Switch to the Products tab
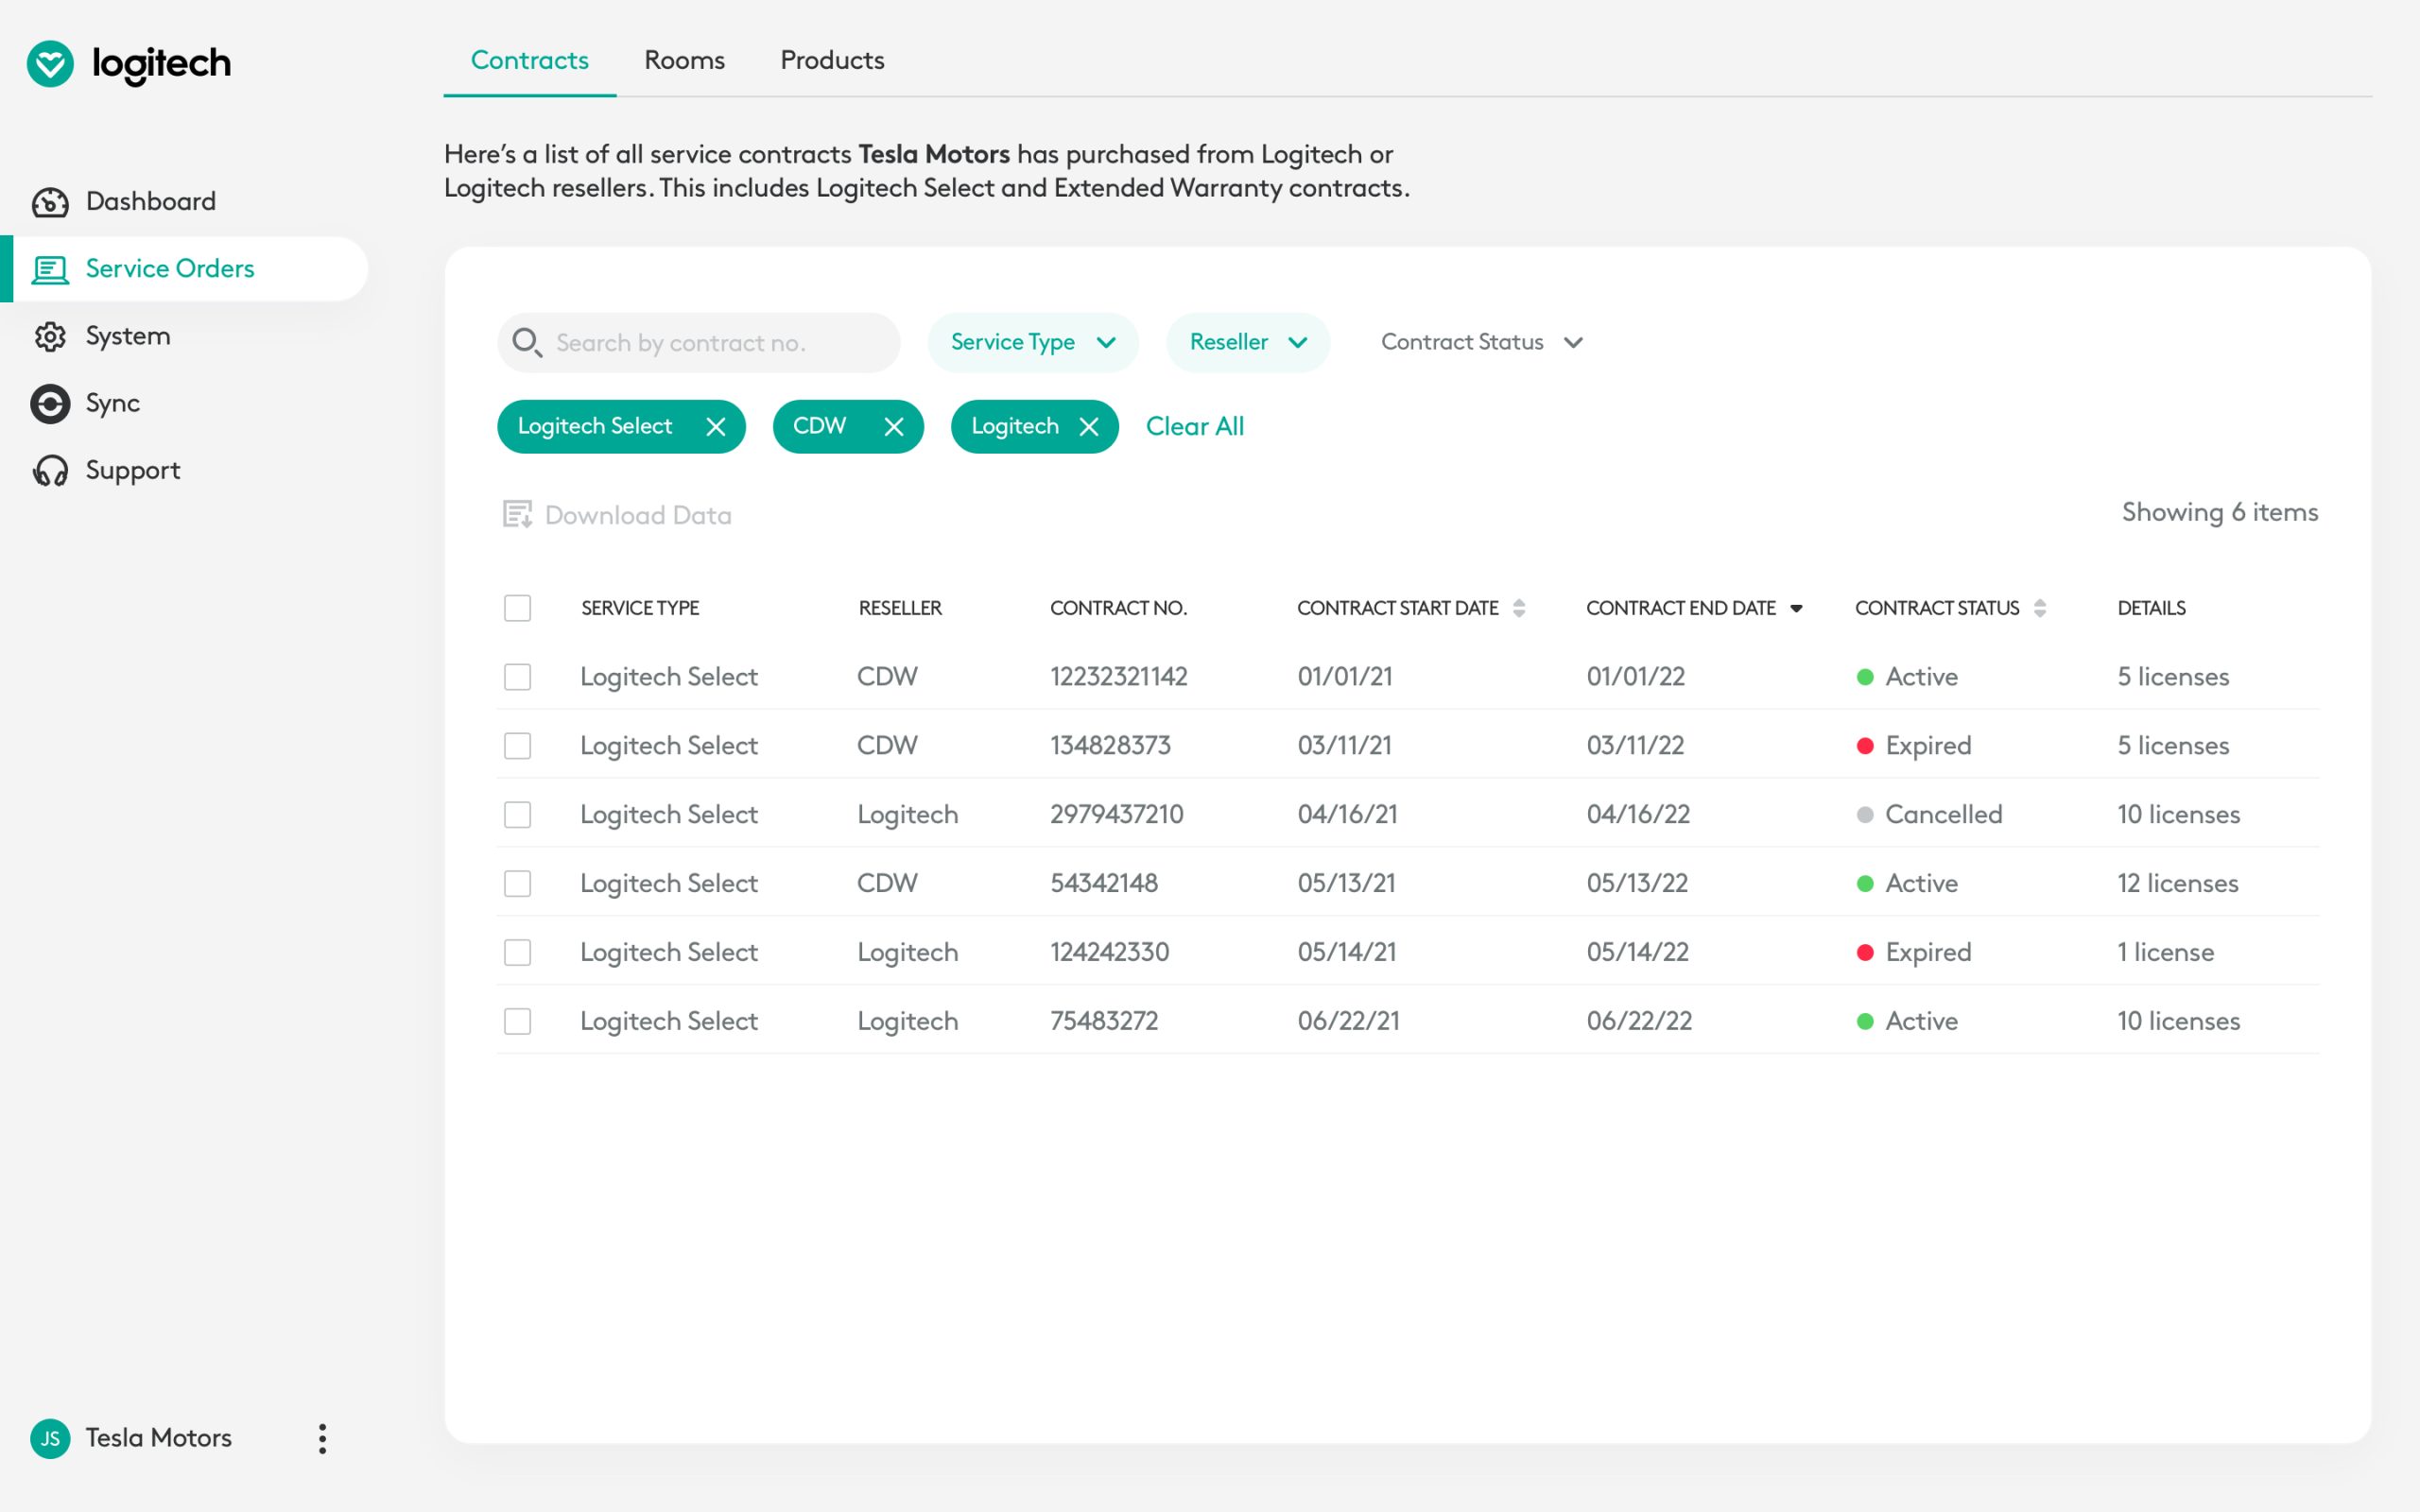 pos(832,60)
